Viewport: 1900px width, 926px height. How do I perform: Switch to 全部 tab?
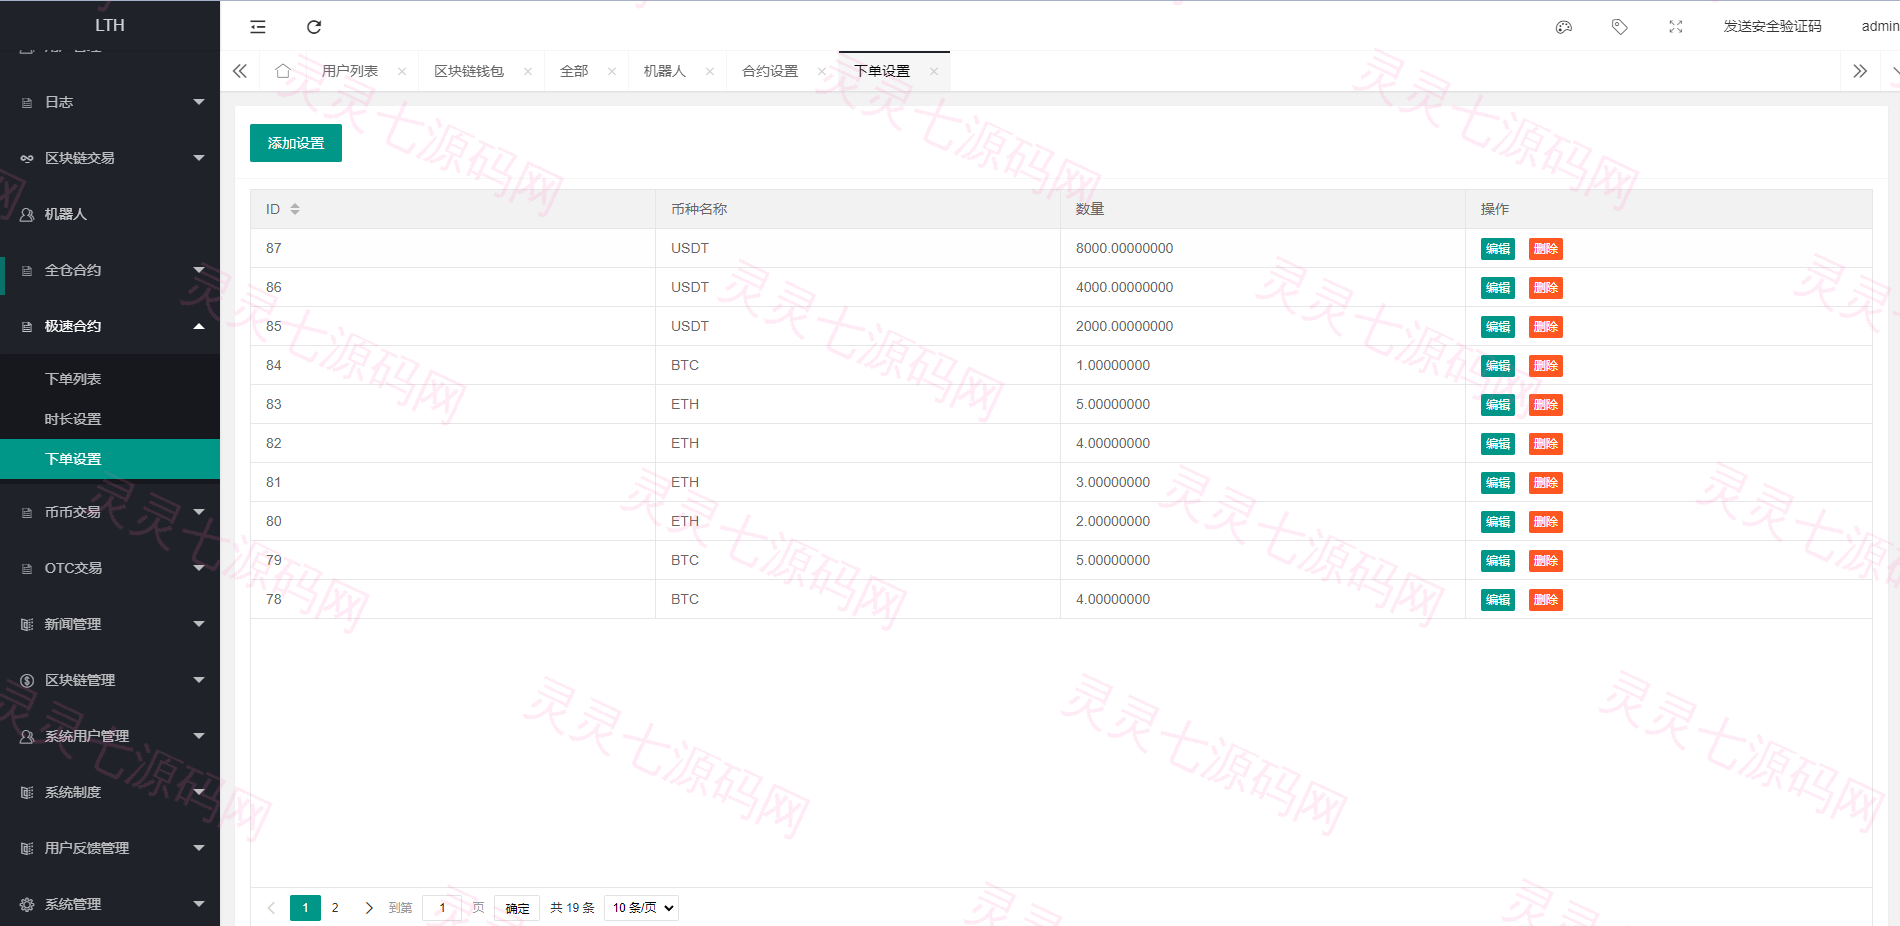(574, 71)
